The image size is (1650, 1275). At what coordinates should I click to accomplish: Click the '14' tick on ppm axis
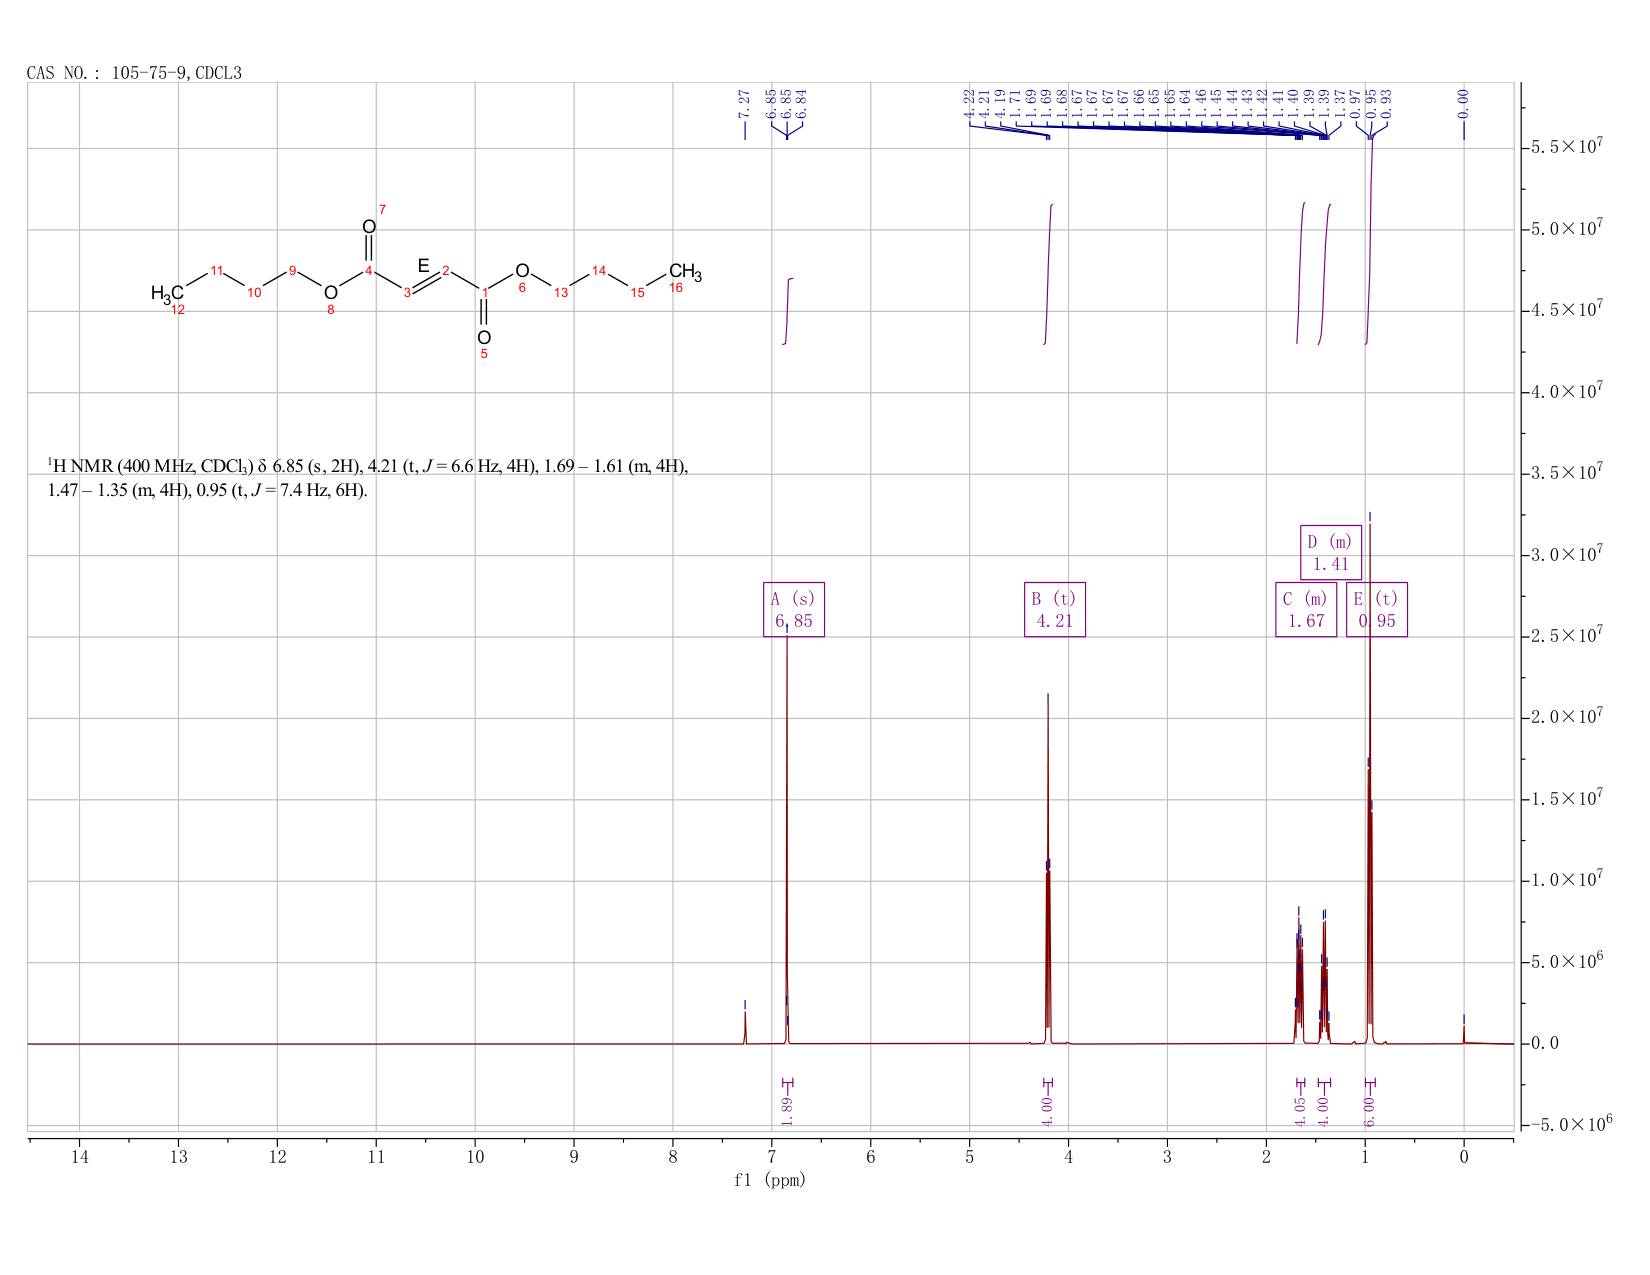tap(79, 1157)
